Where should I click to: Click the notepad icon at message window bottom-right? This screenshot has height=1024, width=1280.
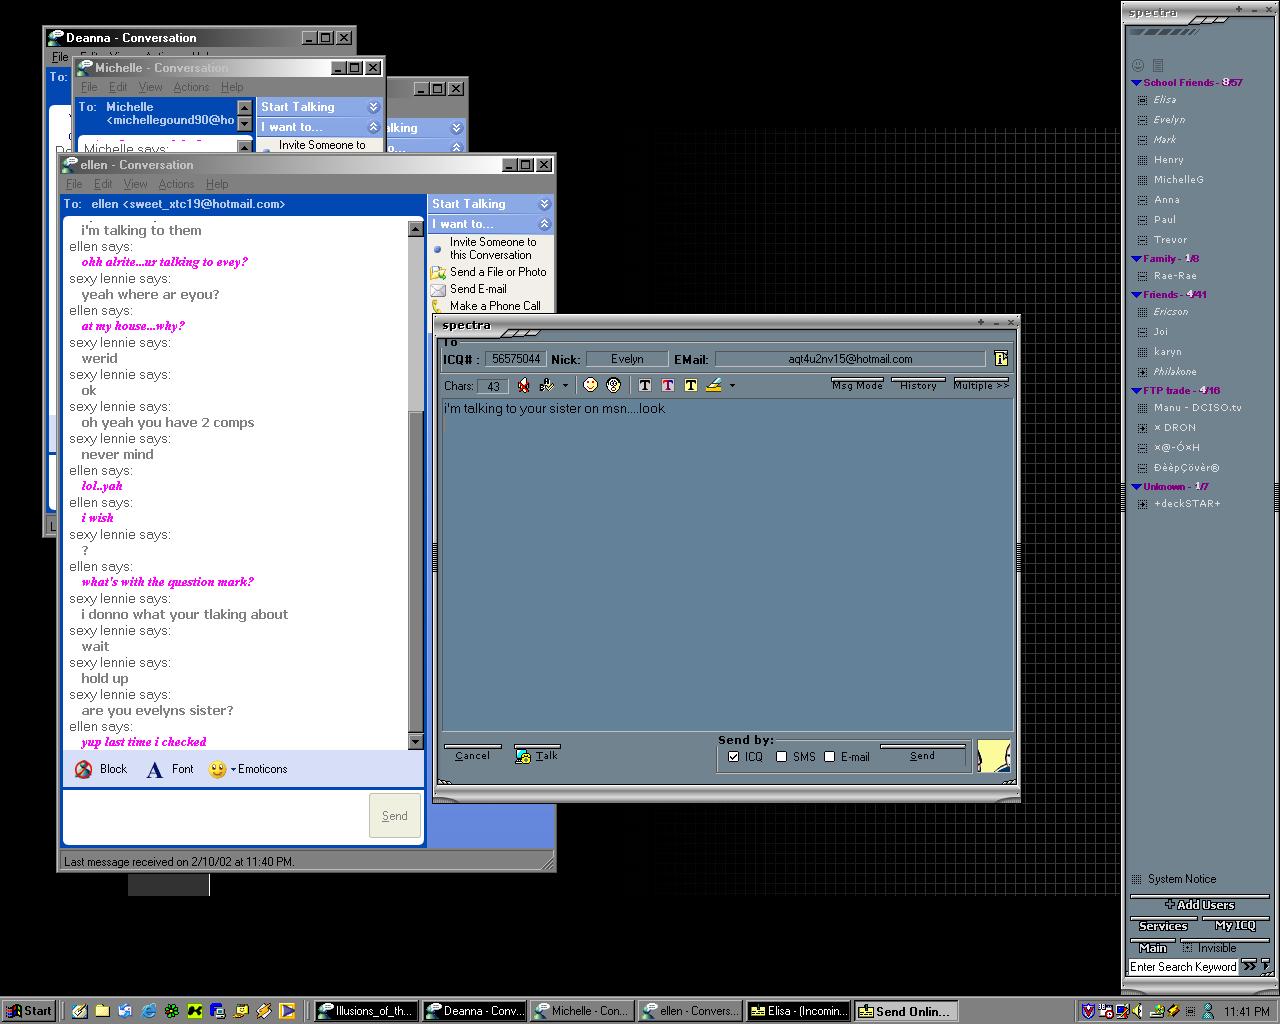(x=993, y=756)
